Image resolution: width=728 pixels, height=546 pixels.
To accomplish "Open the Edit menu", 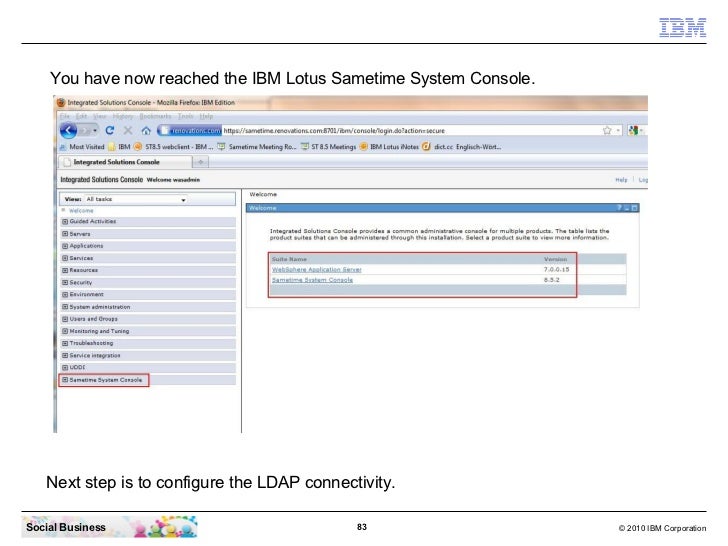I will pyautogui.click(x=81, y=116).
